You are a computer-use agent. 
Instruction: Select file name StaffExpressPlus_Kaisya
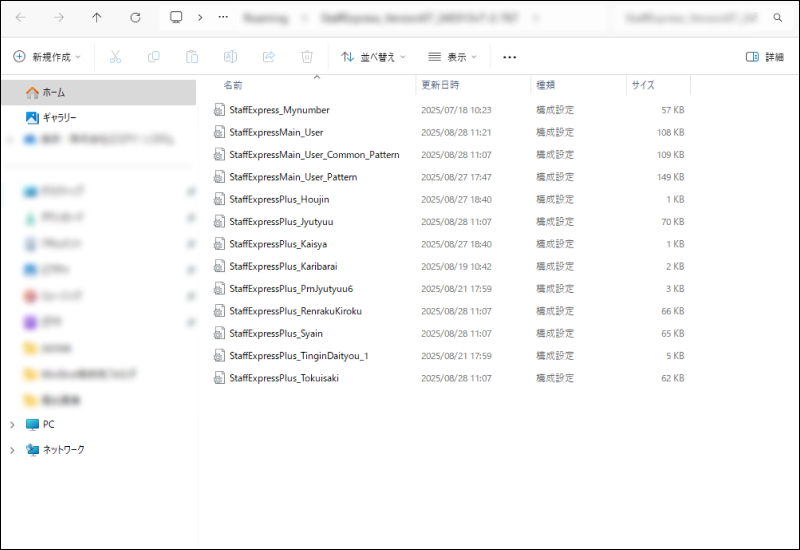278,244
